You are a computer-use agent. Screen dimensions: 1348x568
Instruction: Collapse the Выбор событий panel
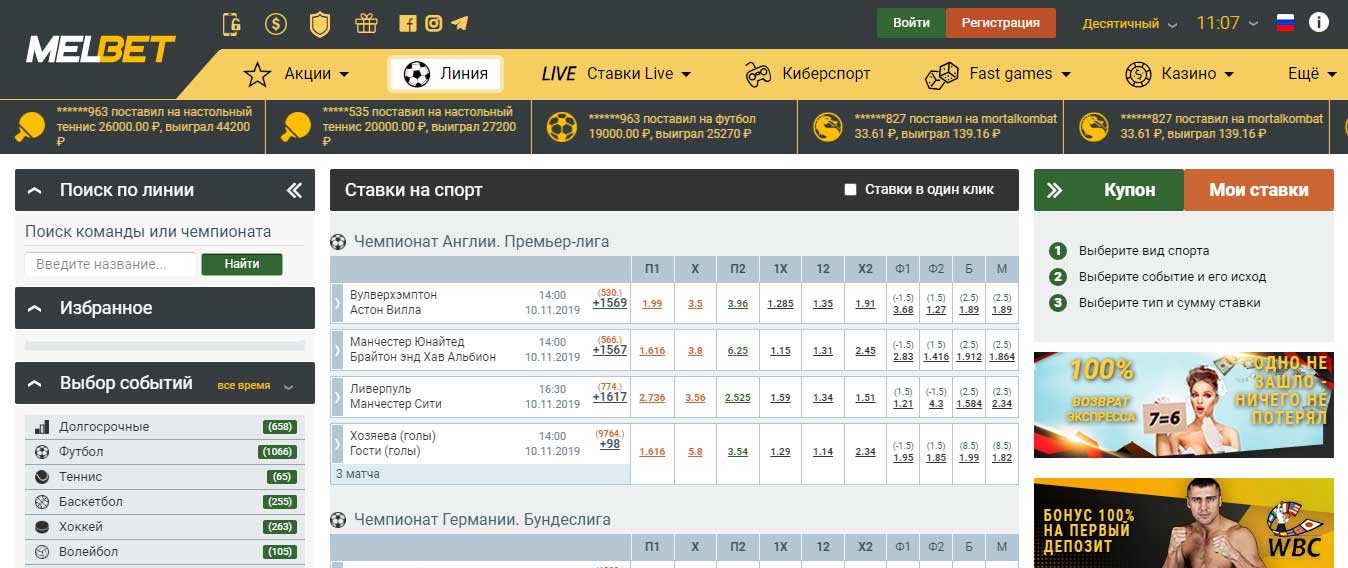(x=35, y=383)
